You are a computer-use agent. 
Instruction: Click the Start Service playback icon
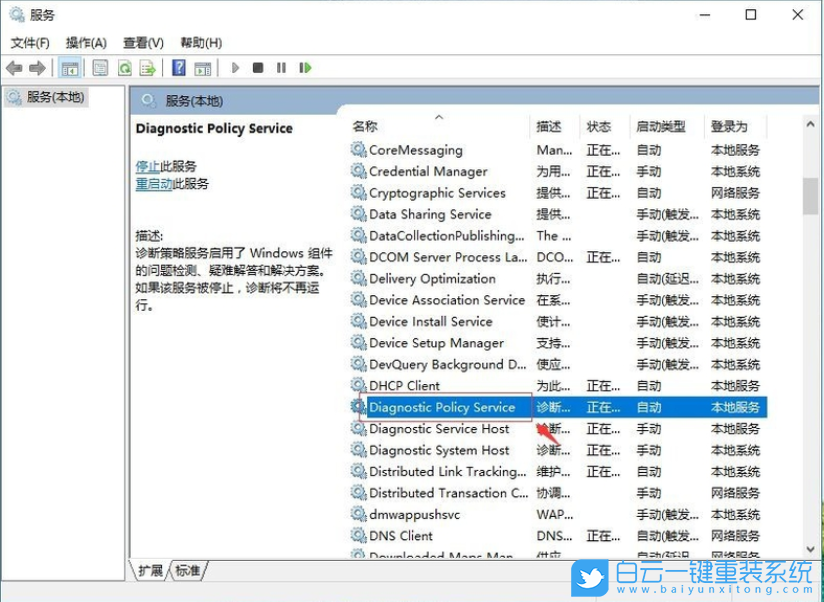(234, 68)
